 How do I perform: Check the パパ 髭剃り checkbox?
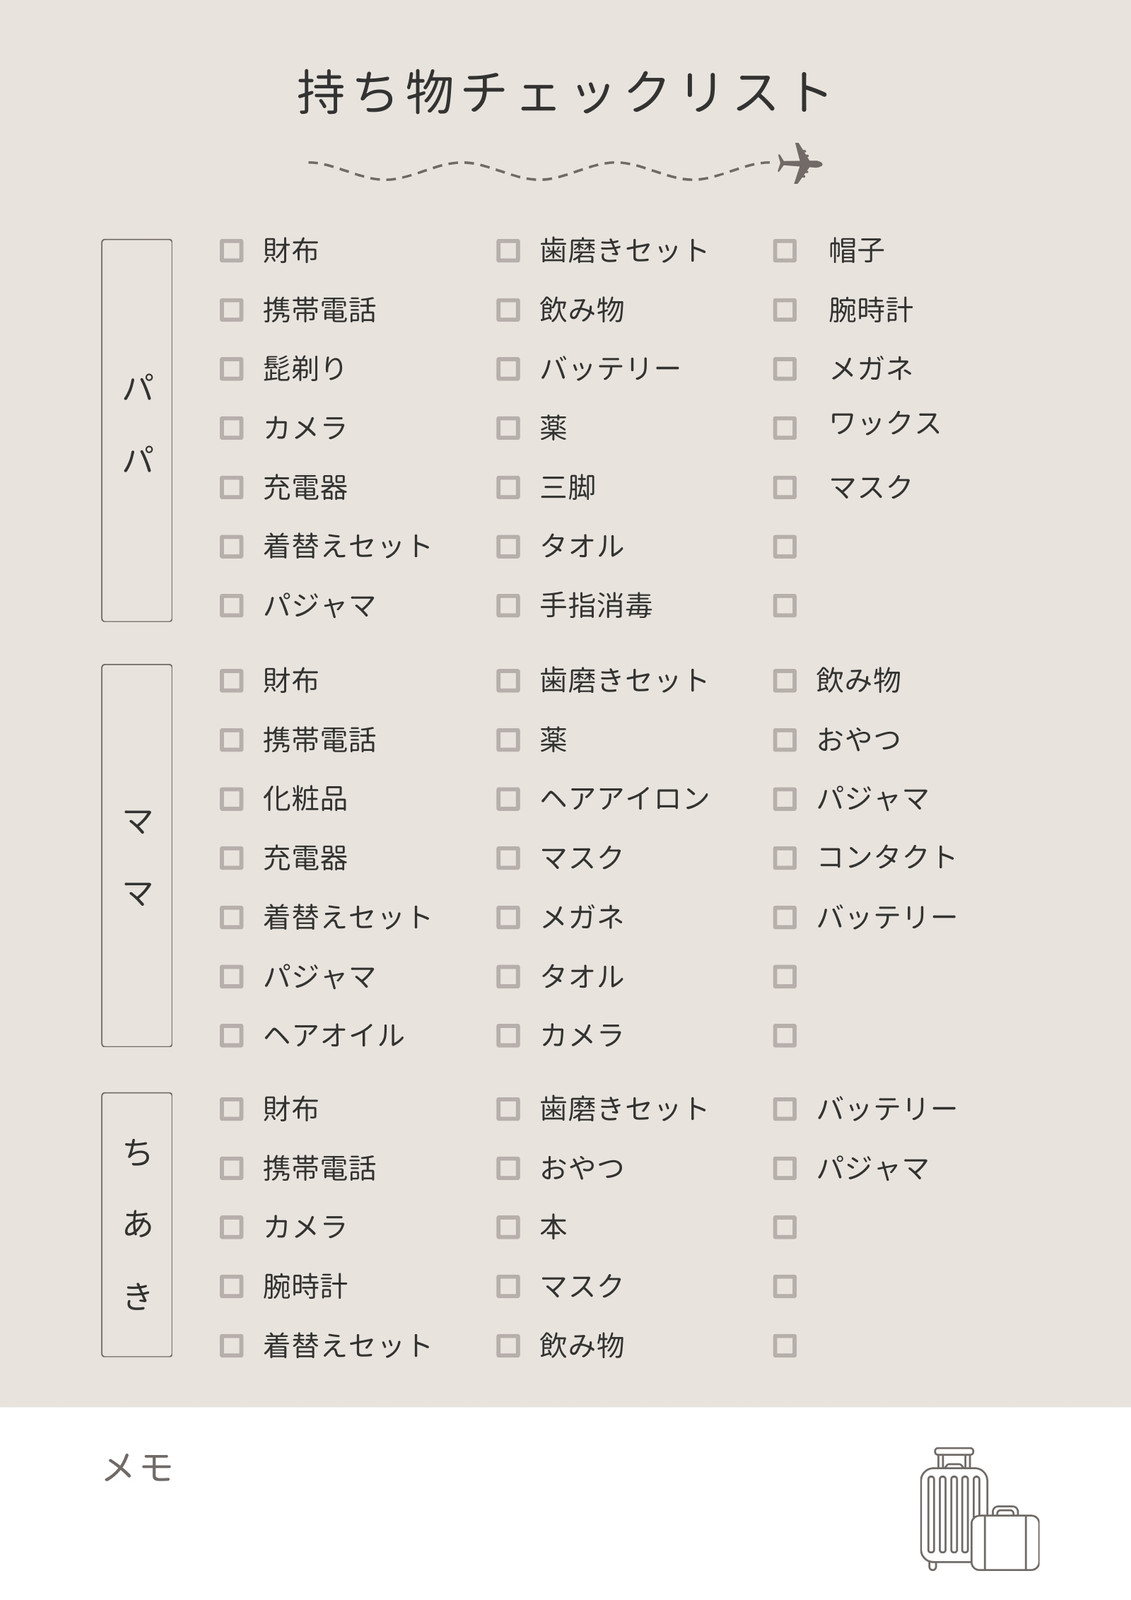[x=231, y=369]
